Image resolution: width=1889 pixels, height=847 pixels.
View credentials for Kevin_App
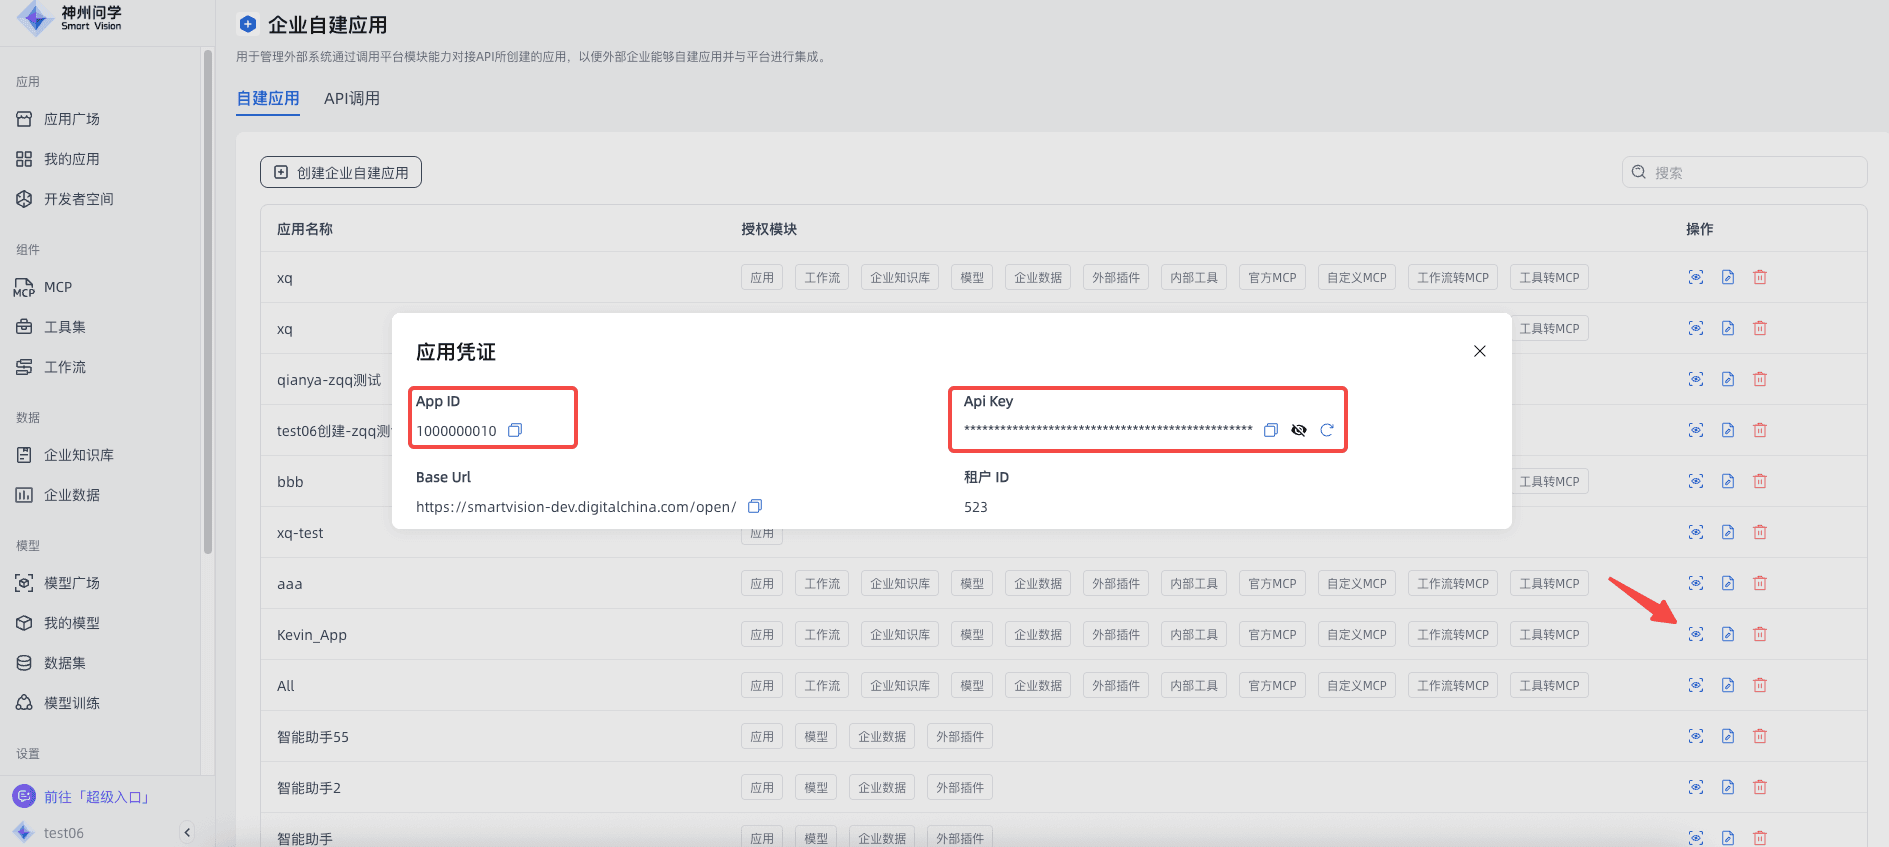pyautogui.click(x=1696, y=634)
